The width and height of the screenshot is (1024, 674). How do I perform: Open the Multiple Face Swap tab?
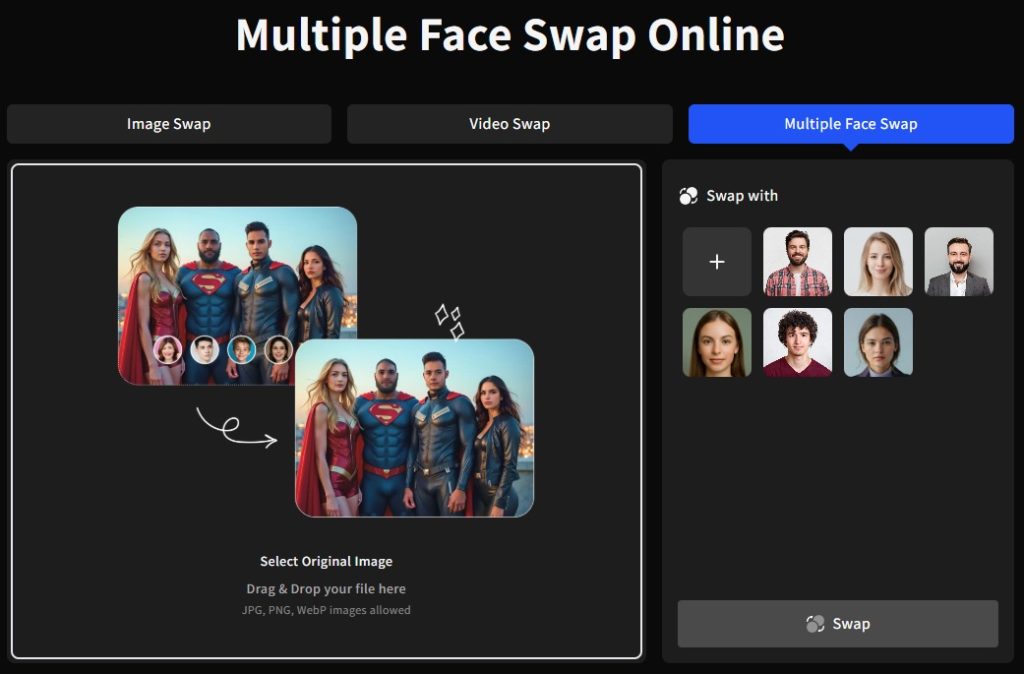click(x=850, y=123)
